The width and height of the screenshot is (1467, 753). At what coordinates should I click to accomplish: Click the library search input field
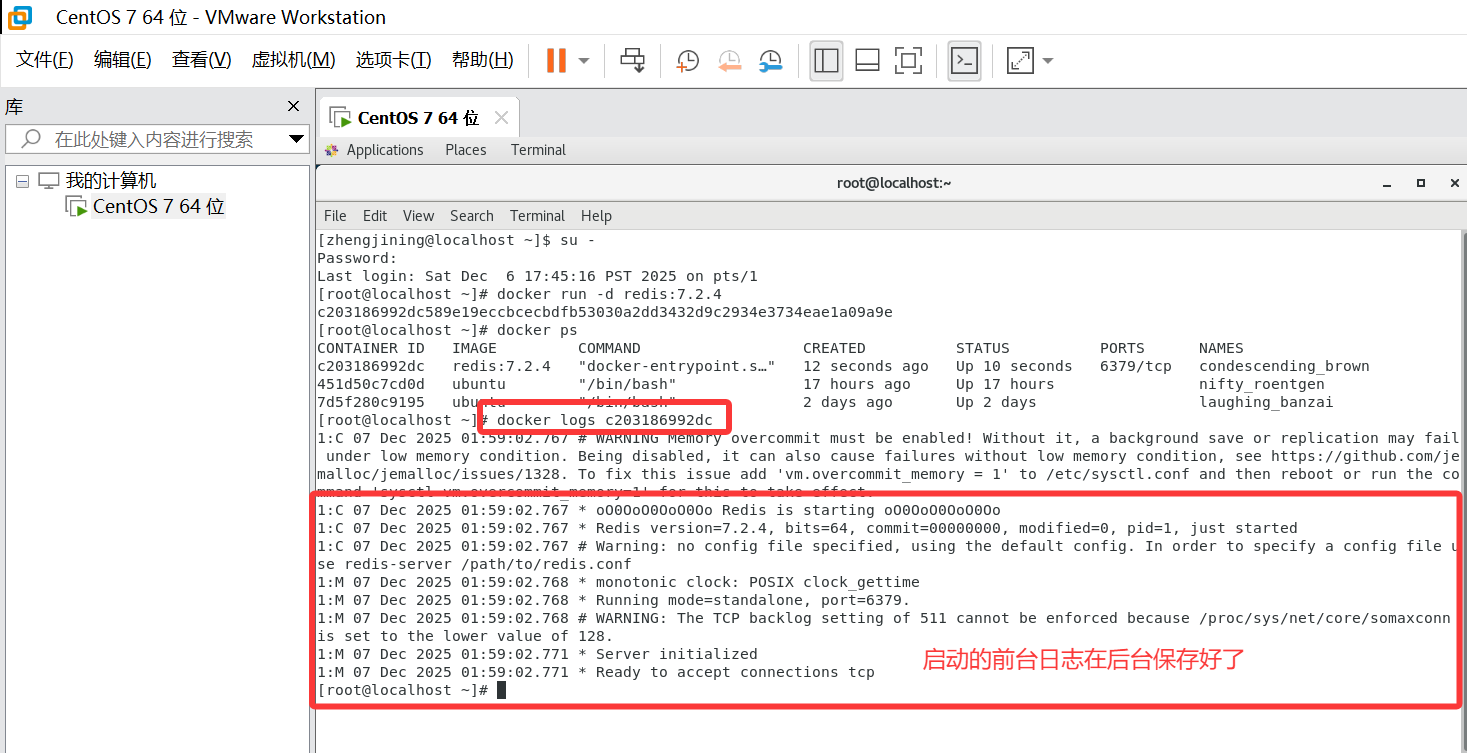(x=155, y=139)
